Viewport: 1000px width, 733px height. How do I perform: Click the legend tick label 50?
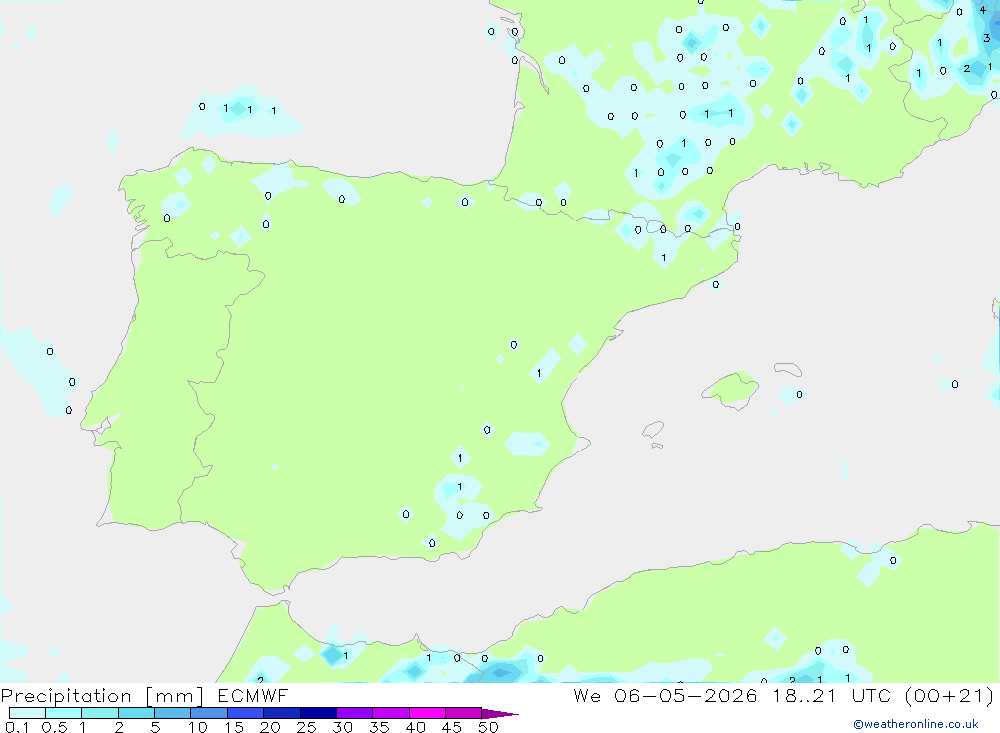[x=488, y=727]
